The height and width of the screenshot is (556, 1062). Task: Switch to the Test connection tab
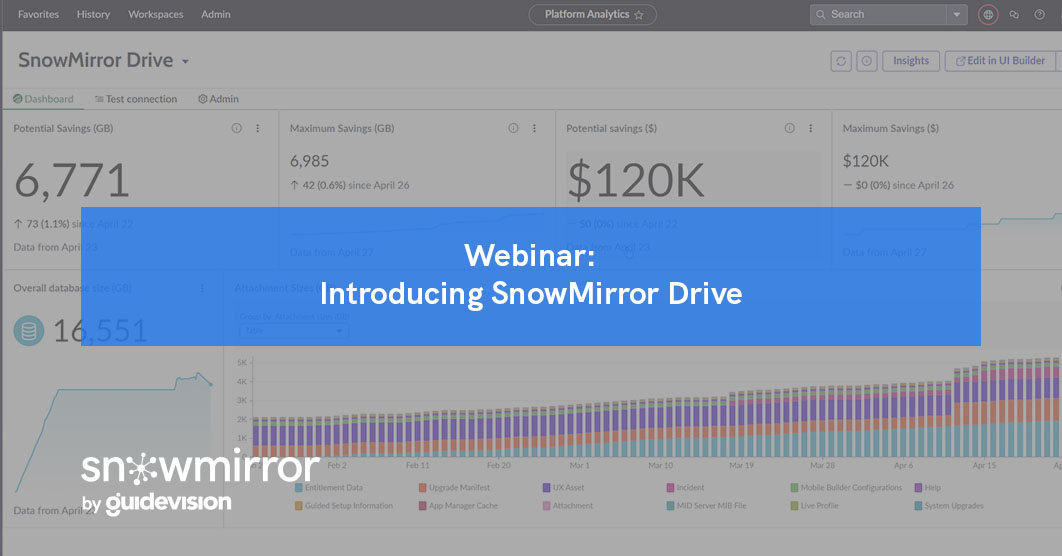[136, 99]
